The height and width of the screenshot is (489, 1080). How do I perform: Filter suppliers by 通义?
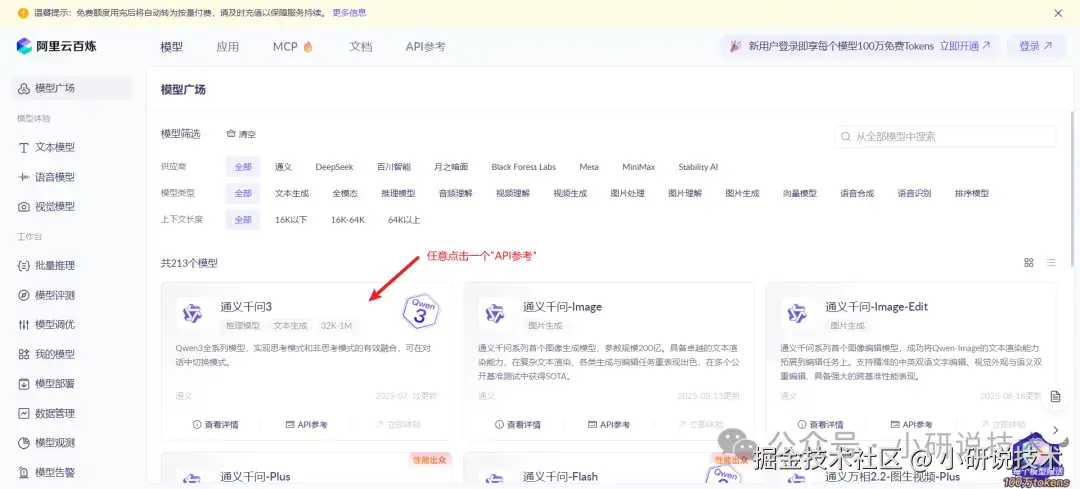click(283, 167)
